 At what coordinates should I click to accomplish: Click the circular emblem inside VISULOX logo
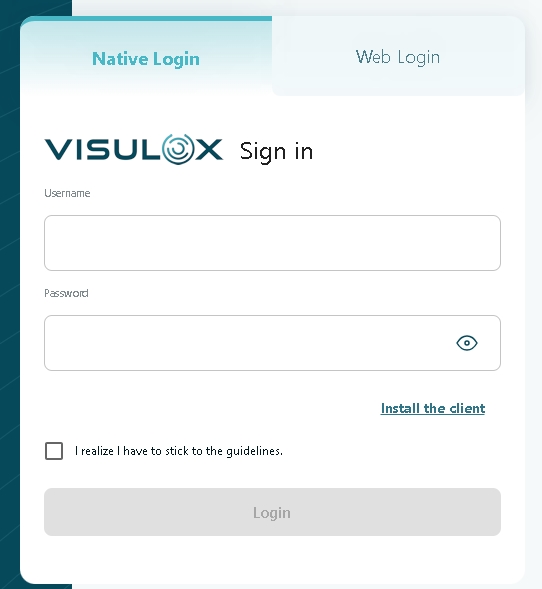(178, 149)
